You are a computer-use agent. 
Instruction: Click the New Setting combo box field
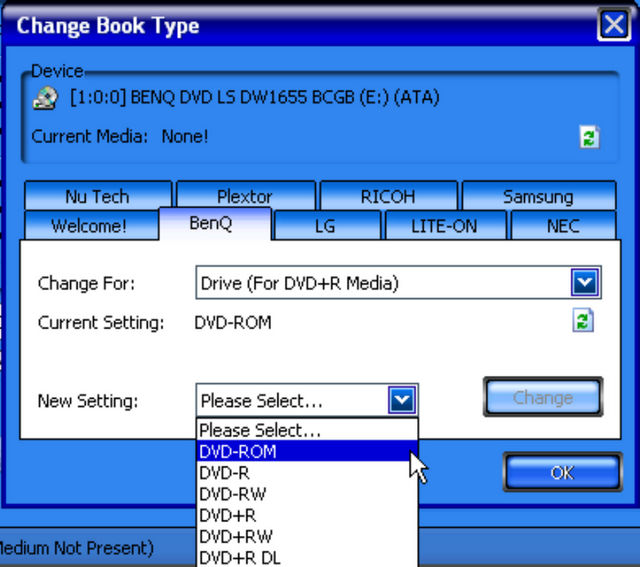point(307,400)
